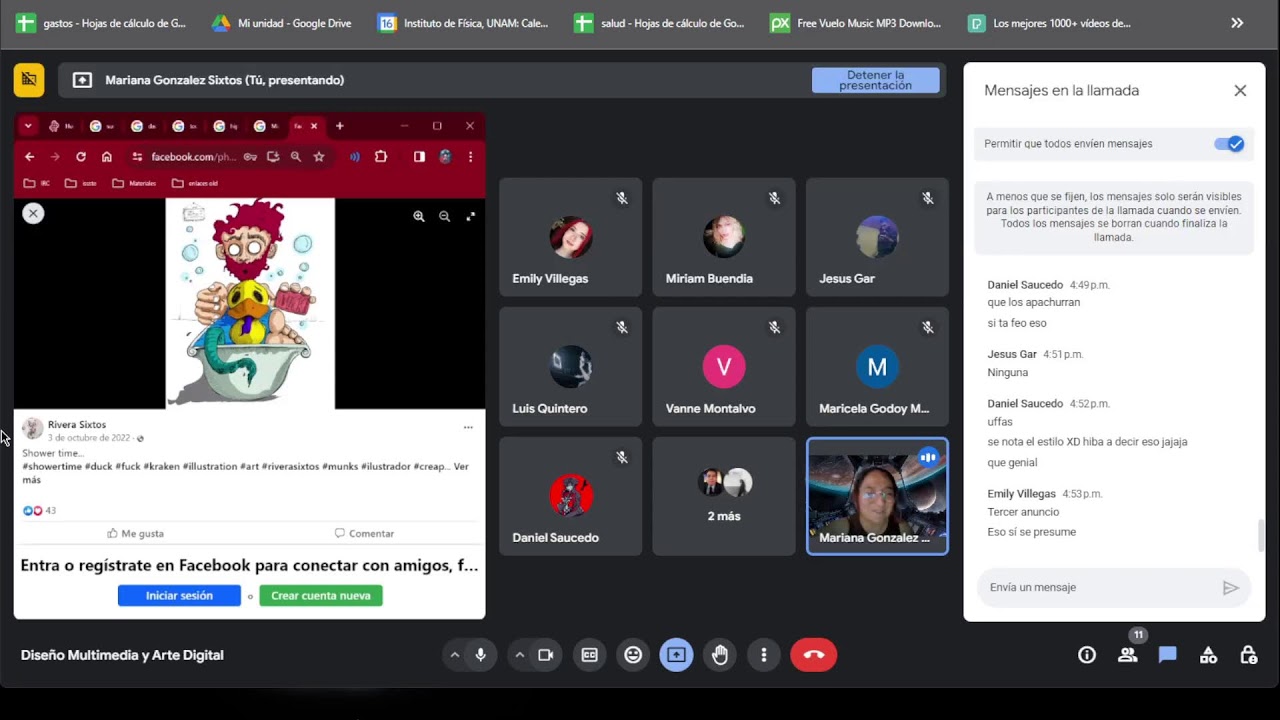Click the chat messages scrollbar

[1261, 537]
